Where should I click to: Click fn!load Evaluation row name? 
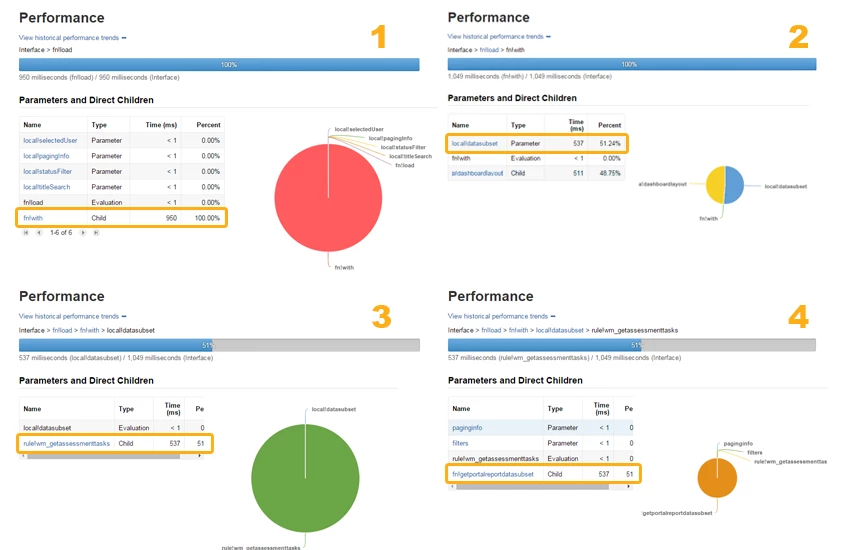(33, 202)
